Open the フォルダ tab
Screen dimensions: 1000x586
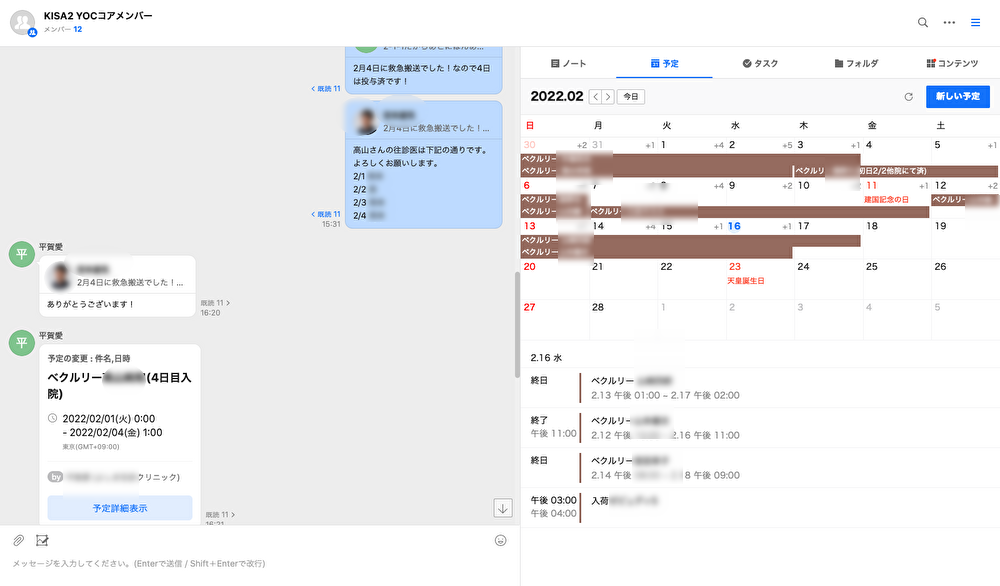coord(856,63)
